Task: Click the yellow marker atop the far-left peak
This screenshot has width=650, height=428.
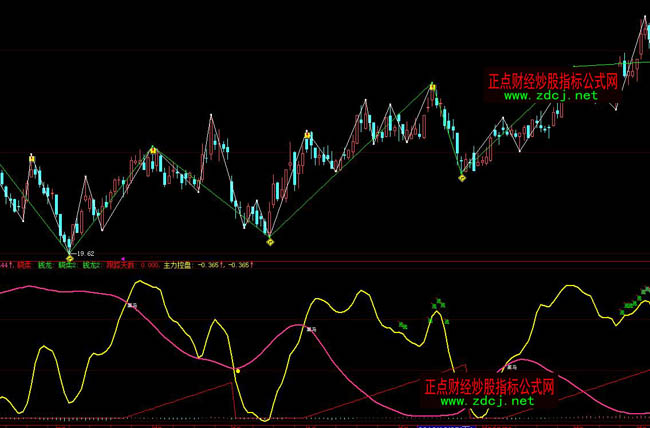Action: pyautogui.click(x=32, y=158)
